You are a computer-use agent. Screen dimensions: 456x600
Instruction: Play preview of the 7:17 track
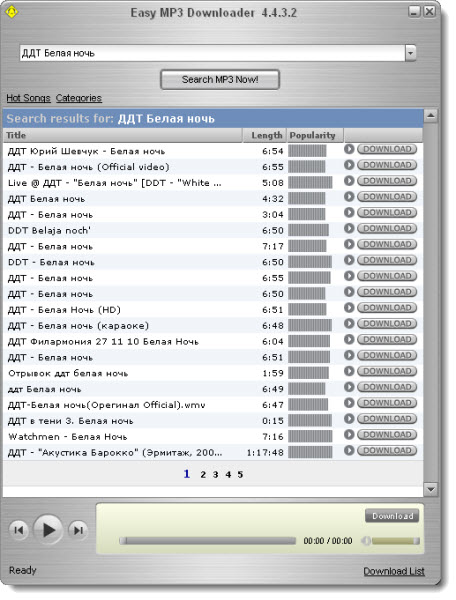point(349,244)
